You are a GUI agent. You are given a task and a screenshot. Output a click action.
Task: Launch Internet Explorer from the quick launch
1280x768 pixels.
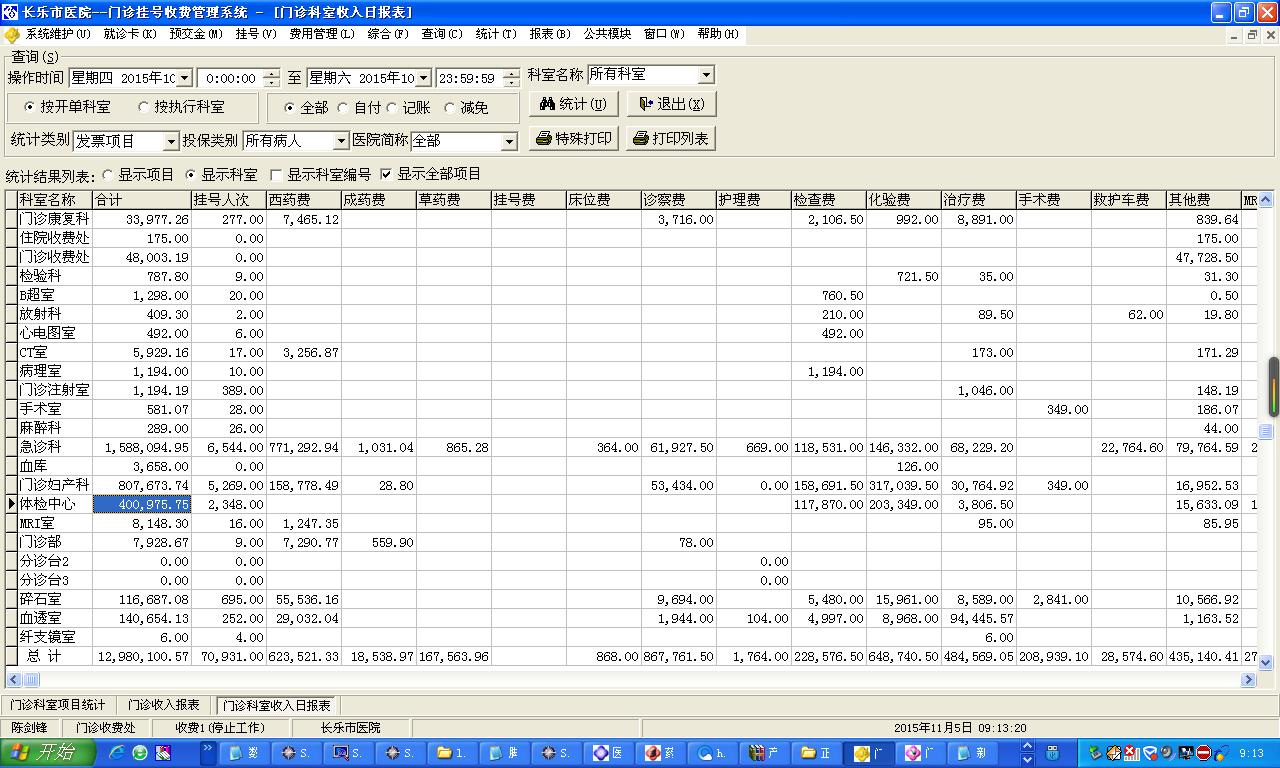[116, 753]
